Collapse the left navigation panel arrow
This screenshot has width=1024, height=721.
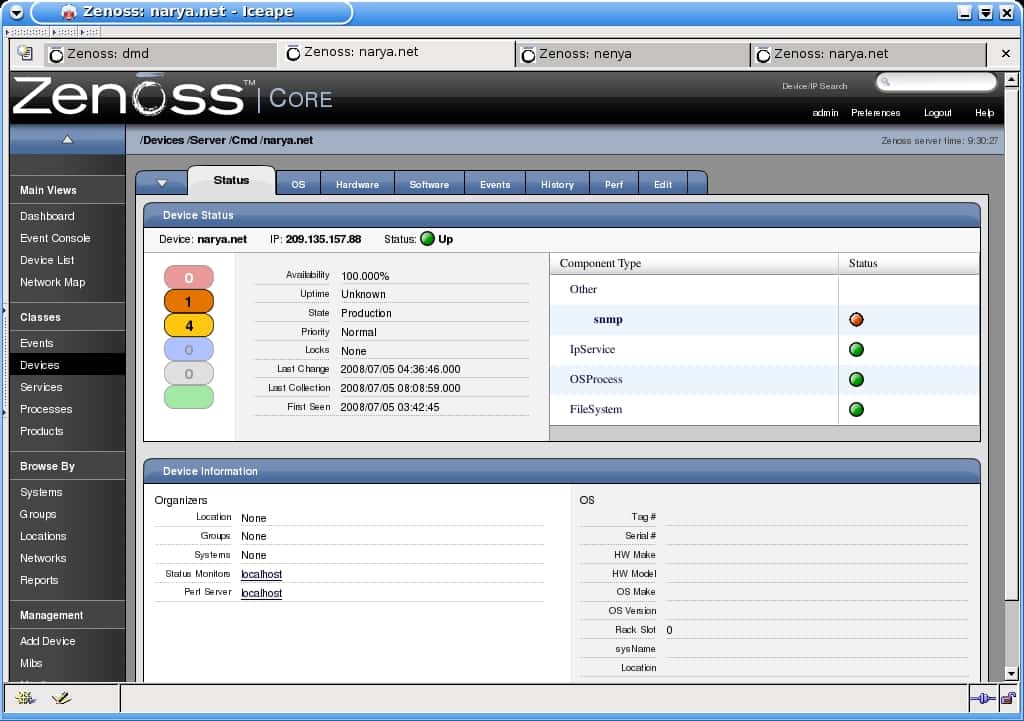point(67,139)
